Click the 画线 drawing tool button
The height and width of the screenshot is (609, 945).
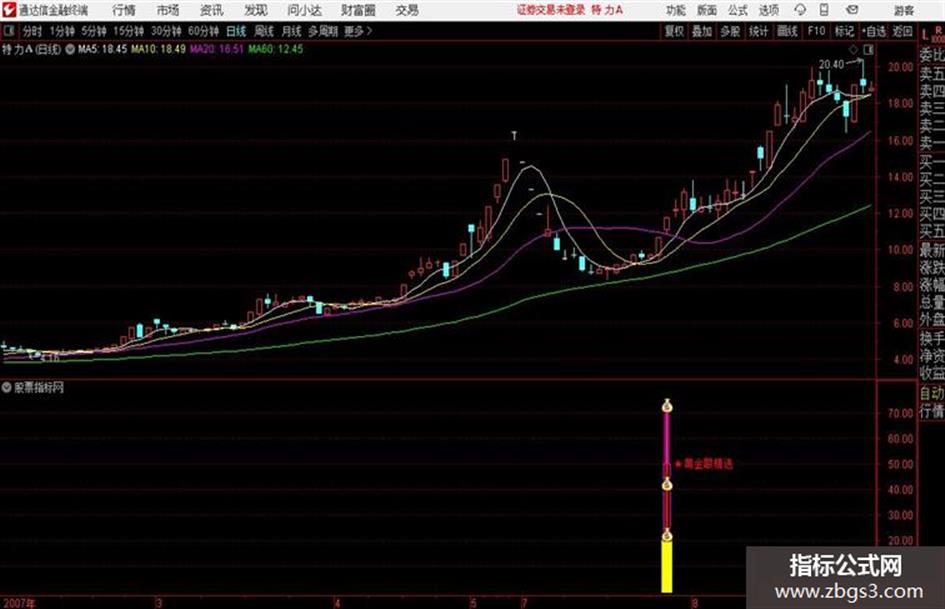tap(787, 31)
